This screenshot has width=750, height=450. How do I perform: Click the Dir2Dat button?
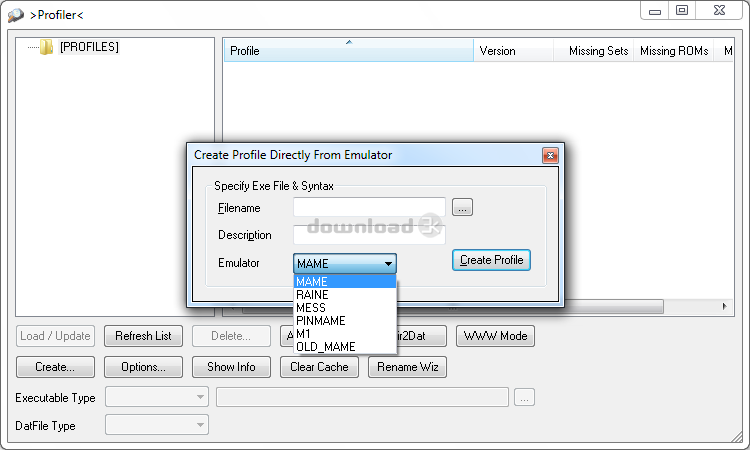(421, 336)
